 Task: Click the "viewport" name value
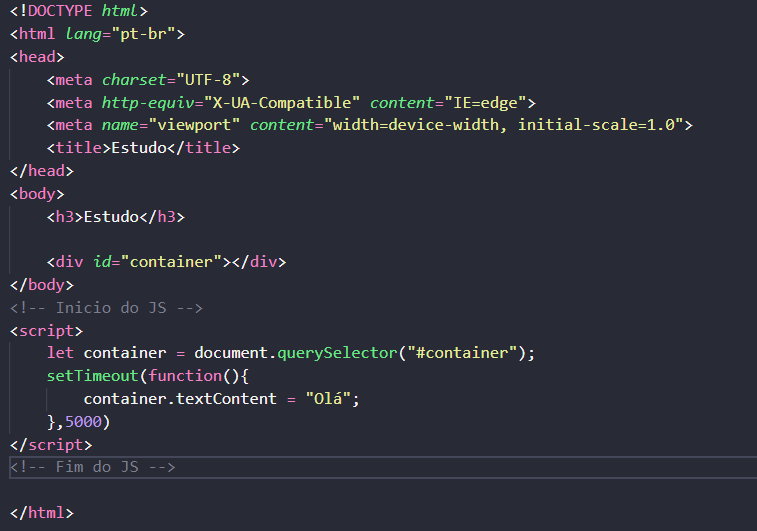(x=195, y=125)
